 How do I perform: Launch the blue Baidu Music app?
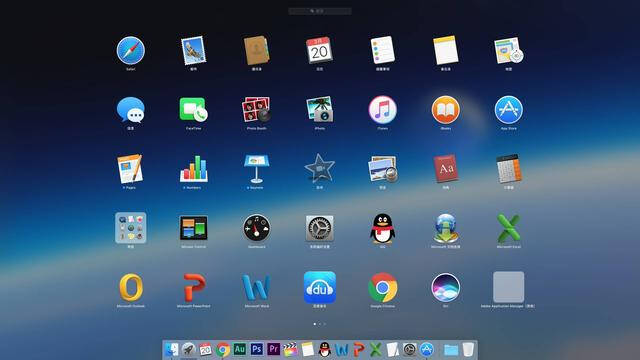tap(320, 287)
